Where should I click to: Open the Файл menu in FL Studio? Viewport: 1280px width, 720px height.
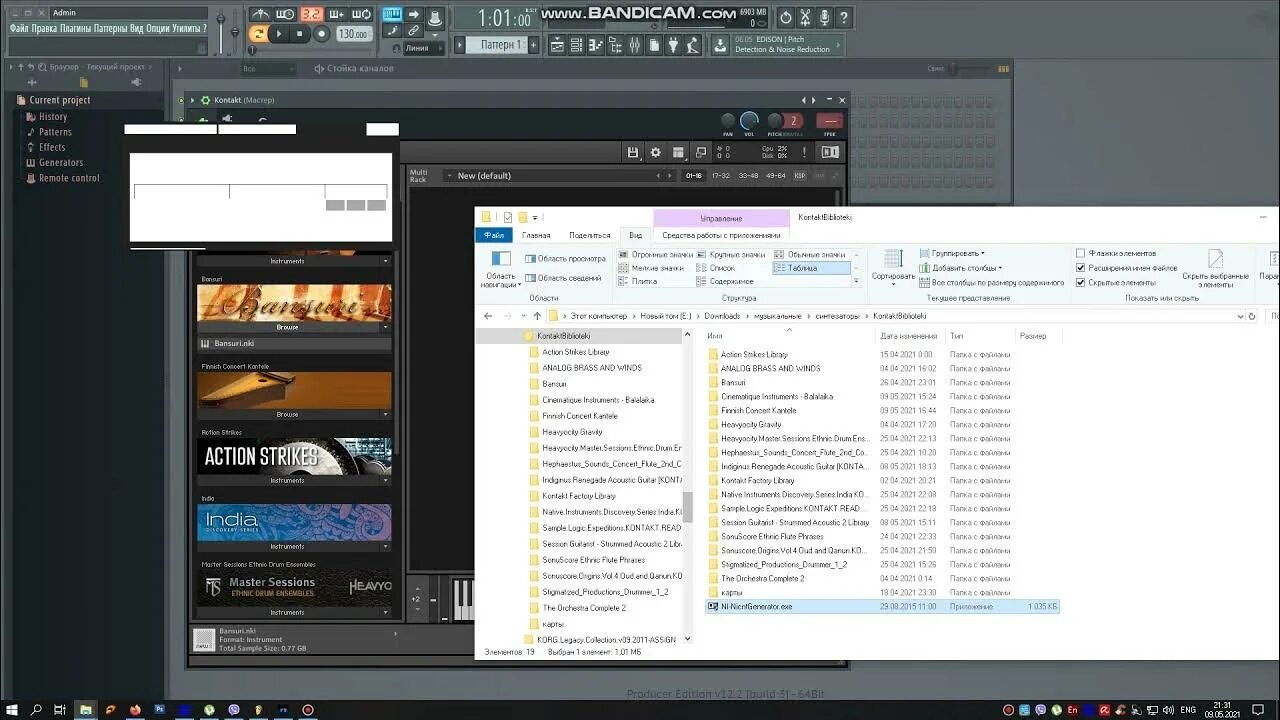point(19,28)
